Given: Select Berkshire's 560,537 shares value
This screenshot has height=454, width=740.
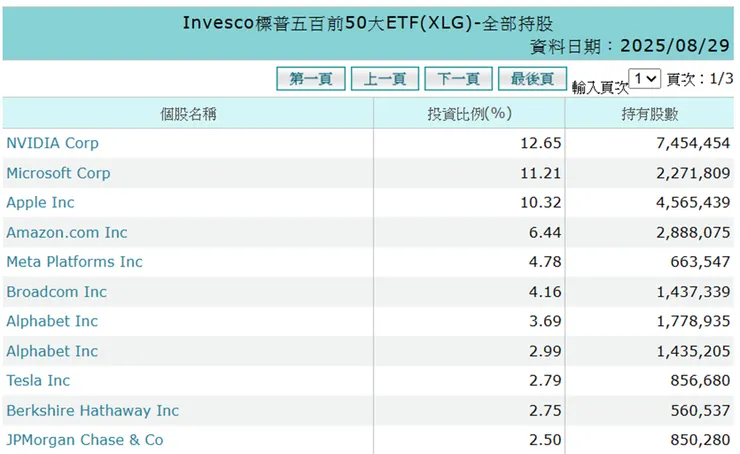Looking at the screenshot, I should click(700, 411).
